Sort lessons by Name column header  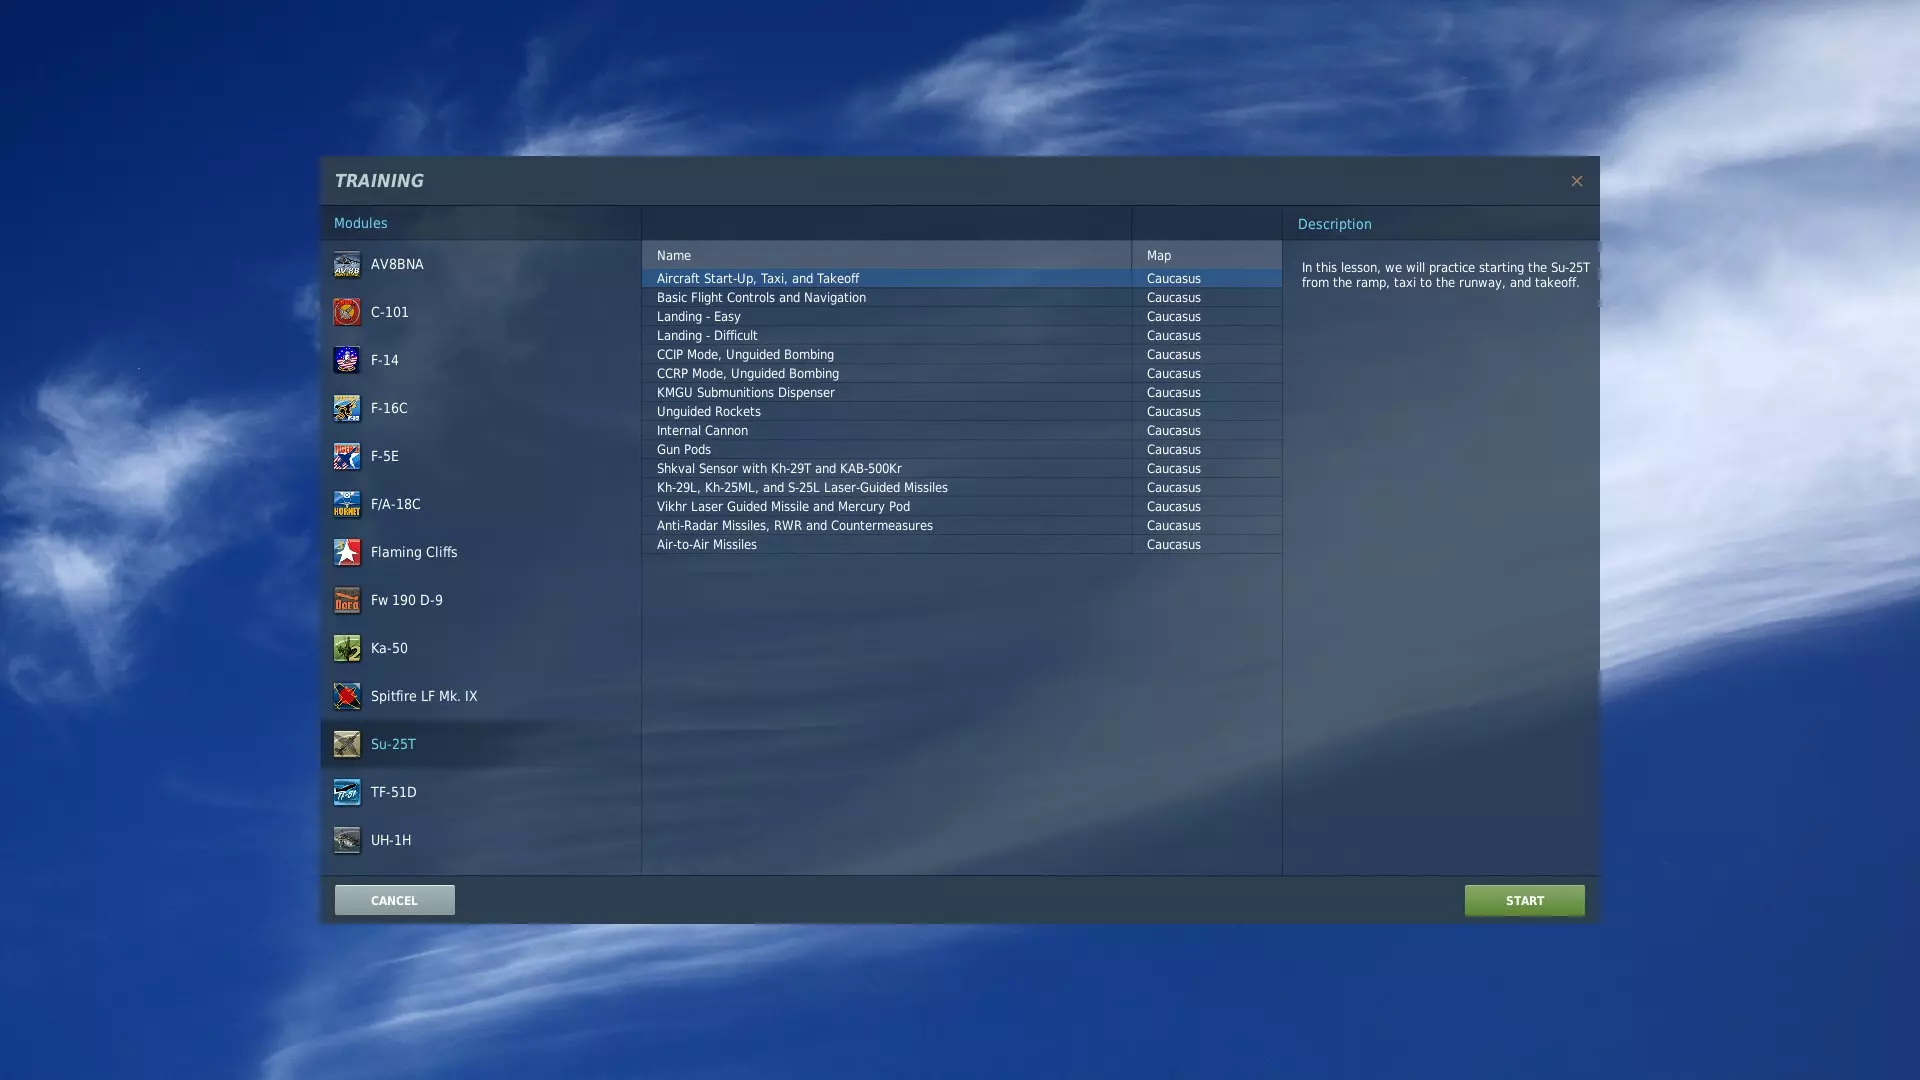674,256
